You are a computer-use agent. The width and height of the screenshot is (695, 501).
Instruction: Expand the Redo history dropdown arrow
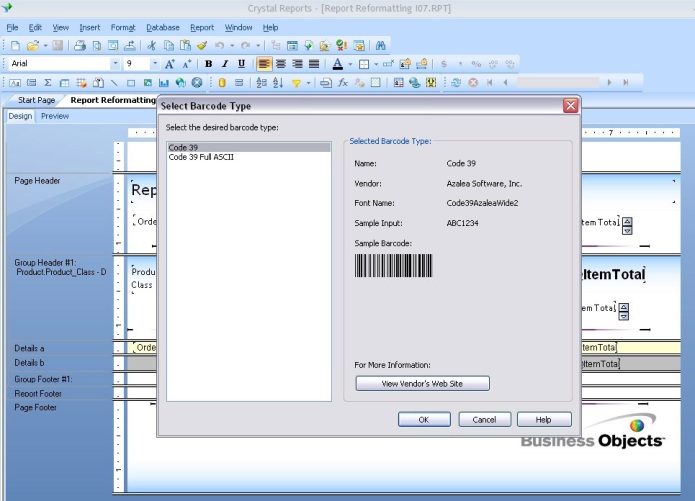(258, 46)
